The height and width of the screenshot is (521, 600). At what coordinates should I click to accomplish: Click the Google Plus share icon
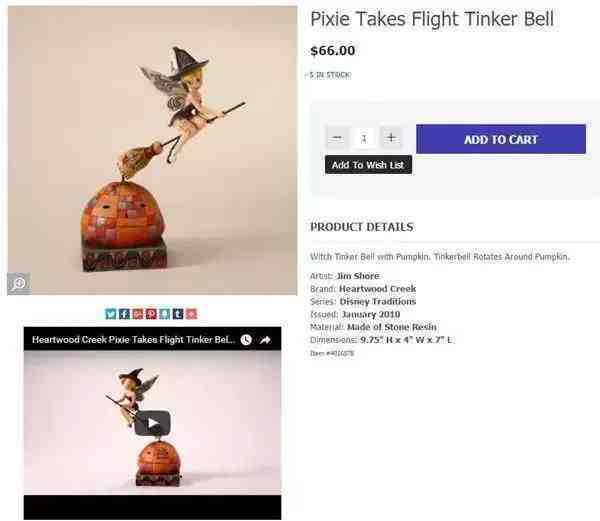pos(137,314)
